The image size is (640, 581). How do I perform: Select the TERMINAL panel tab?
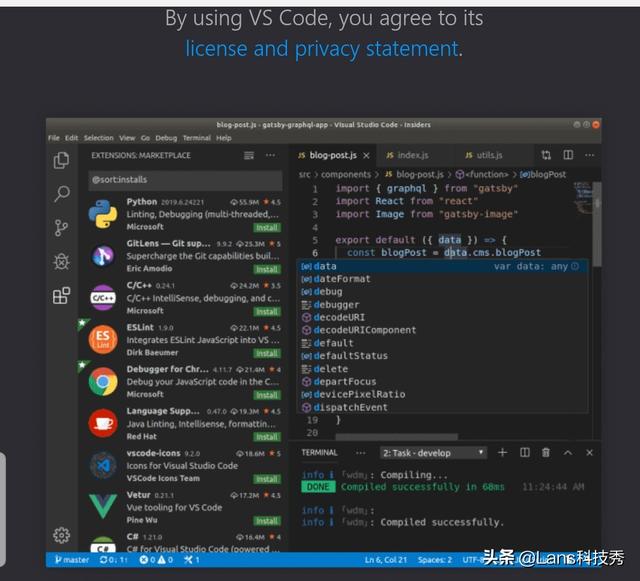click(x=319, y=452)
